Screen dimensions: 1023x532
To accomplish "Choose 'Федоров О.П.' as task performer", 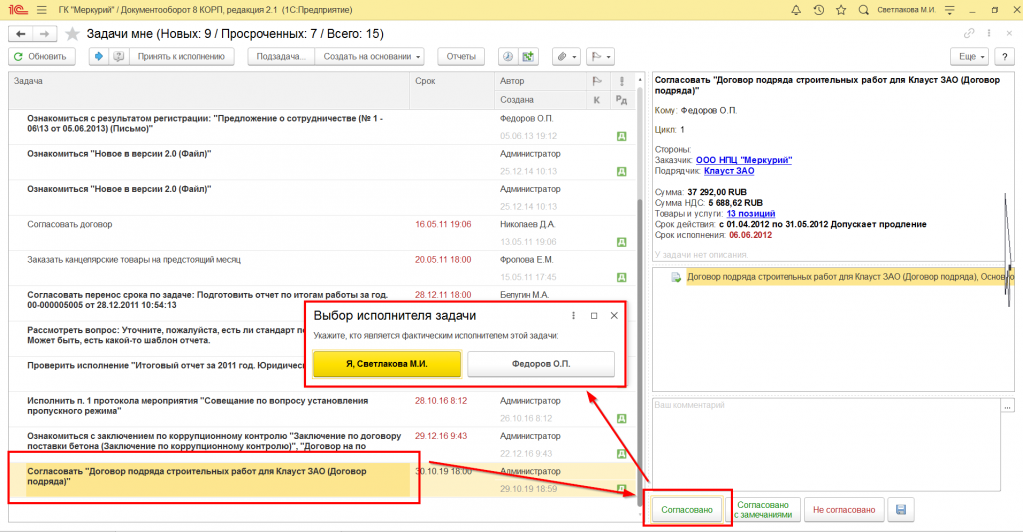I will point(541,364).
